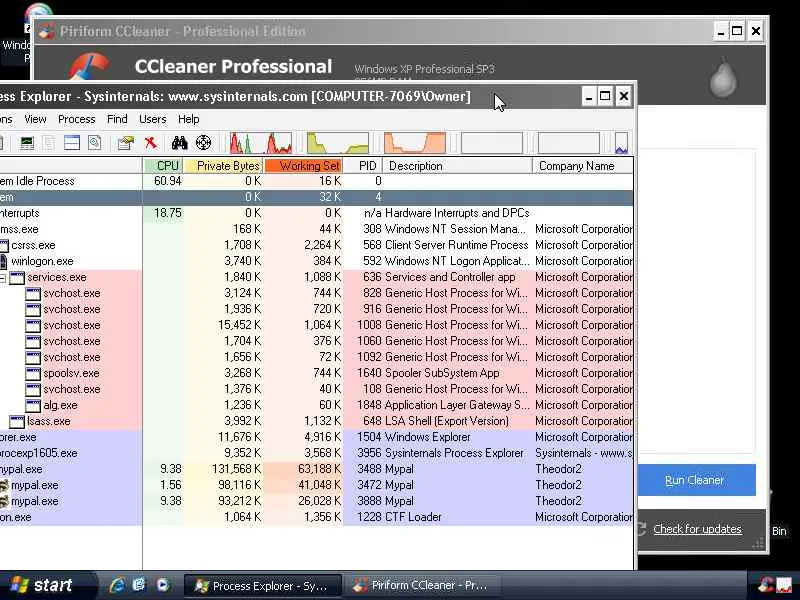Viewport: 800px width, 600px height.
Task: Select the lsass.exe row name
Action: coord(48,421)
